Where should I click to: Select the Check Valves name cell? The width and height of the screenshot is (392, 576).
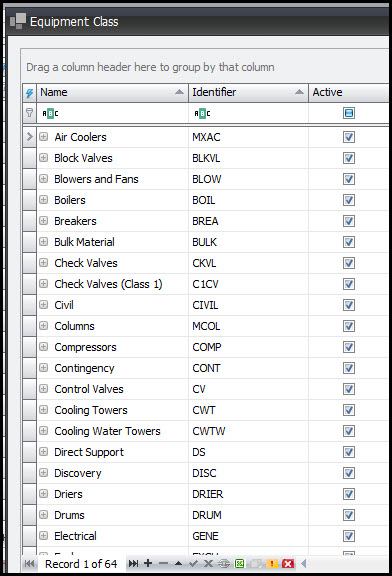pos(112,263)
